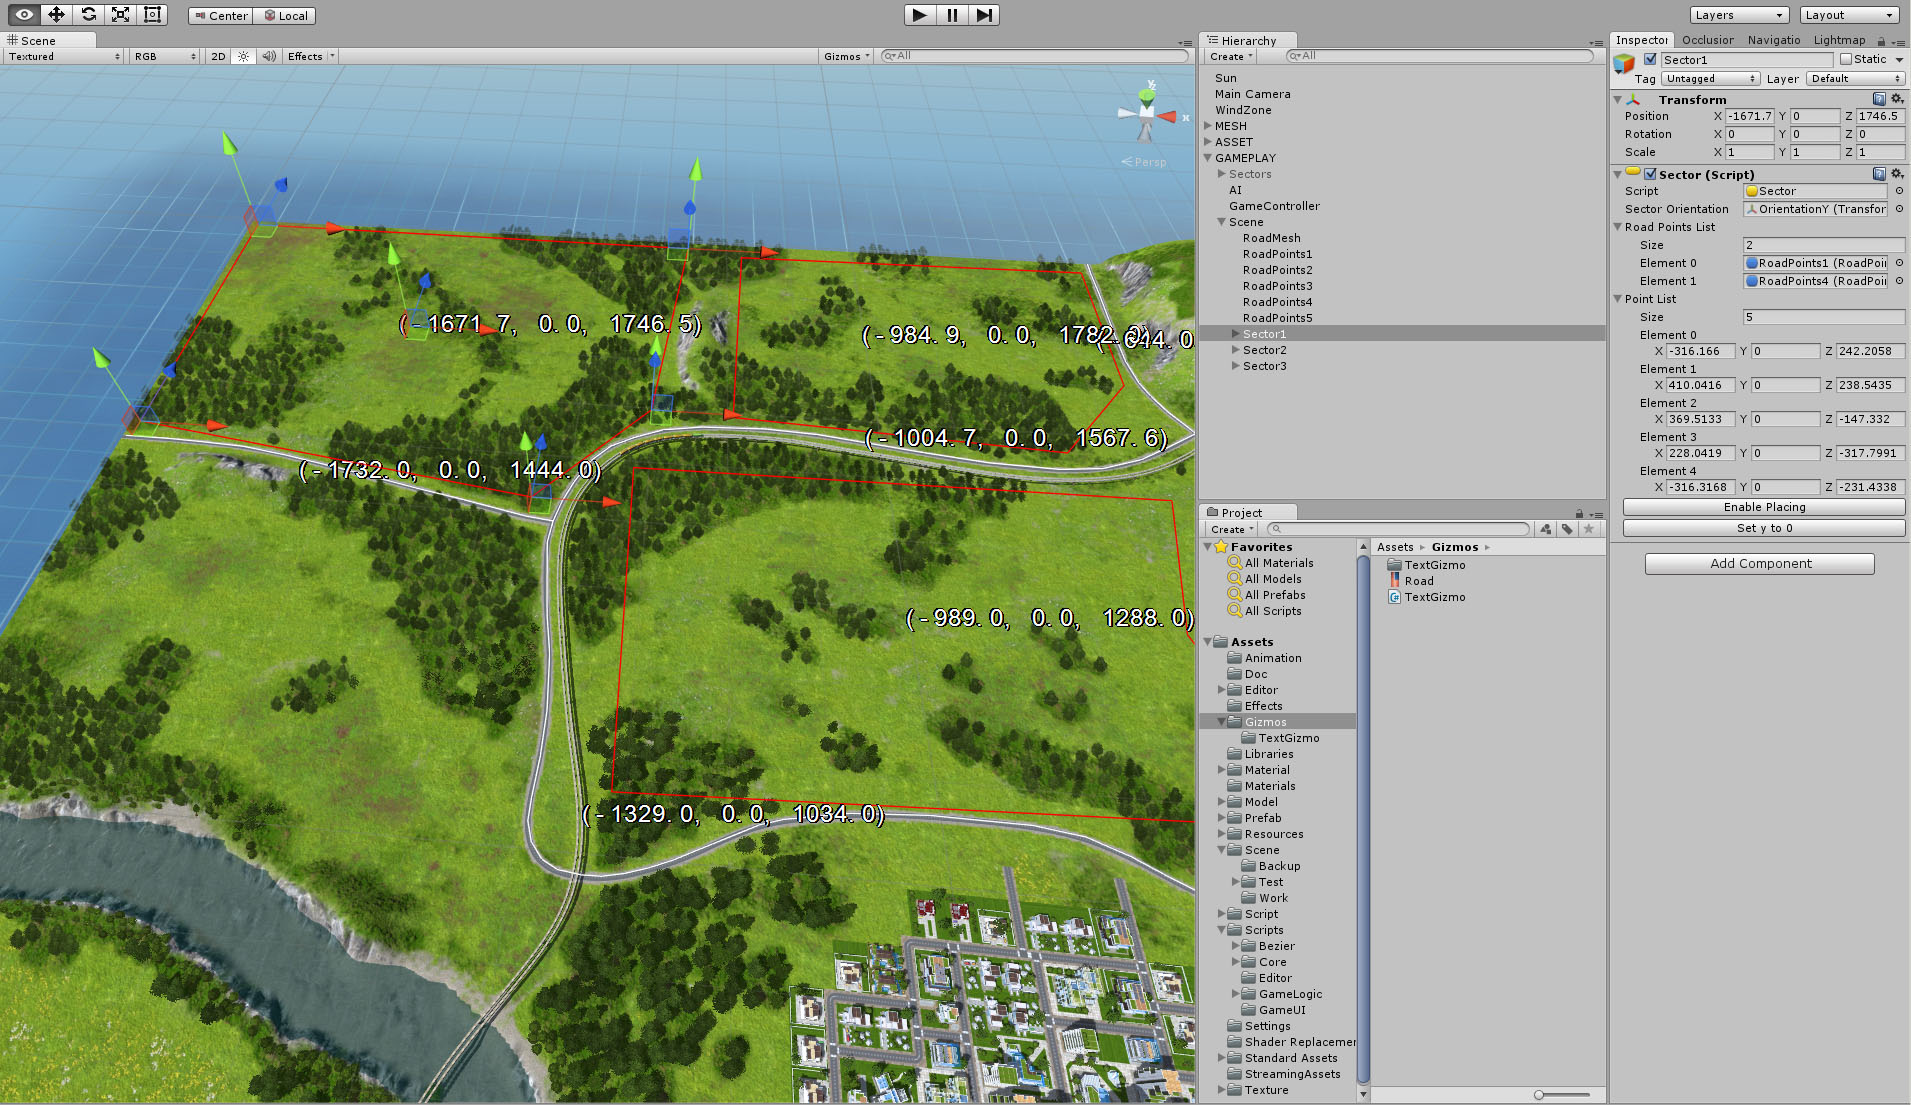The height and width of the screenshot is (1105, 1911).
Task: Select the Move tool in toolbar
Action: (x=56, y=14)
